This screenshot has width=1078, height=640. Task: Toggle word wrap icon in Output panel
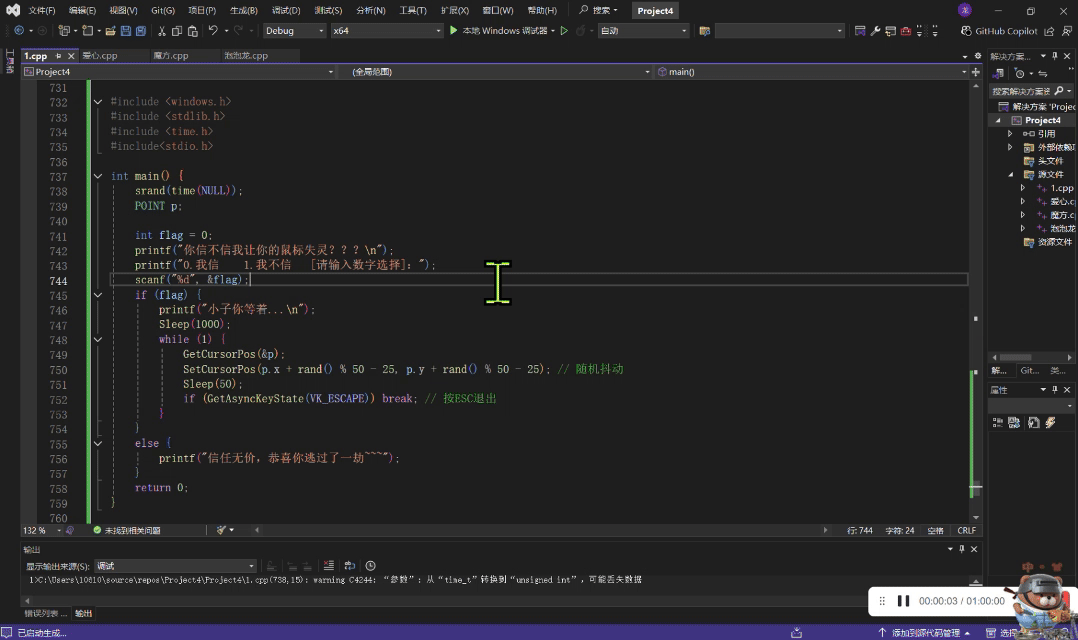tap(350, 566)
